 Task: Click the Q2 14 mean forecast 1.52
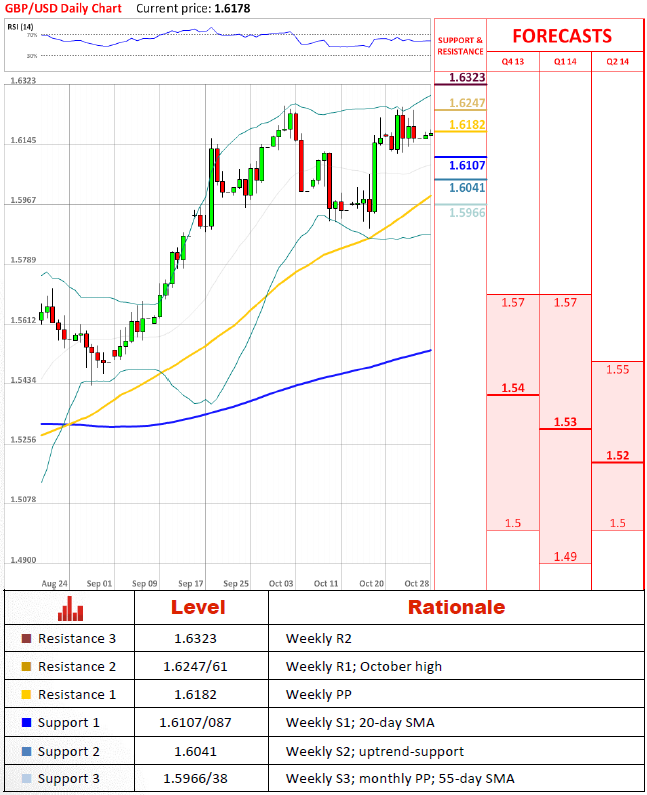click(618, 455)
